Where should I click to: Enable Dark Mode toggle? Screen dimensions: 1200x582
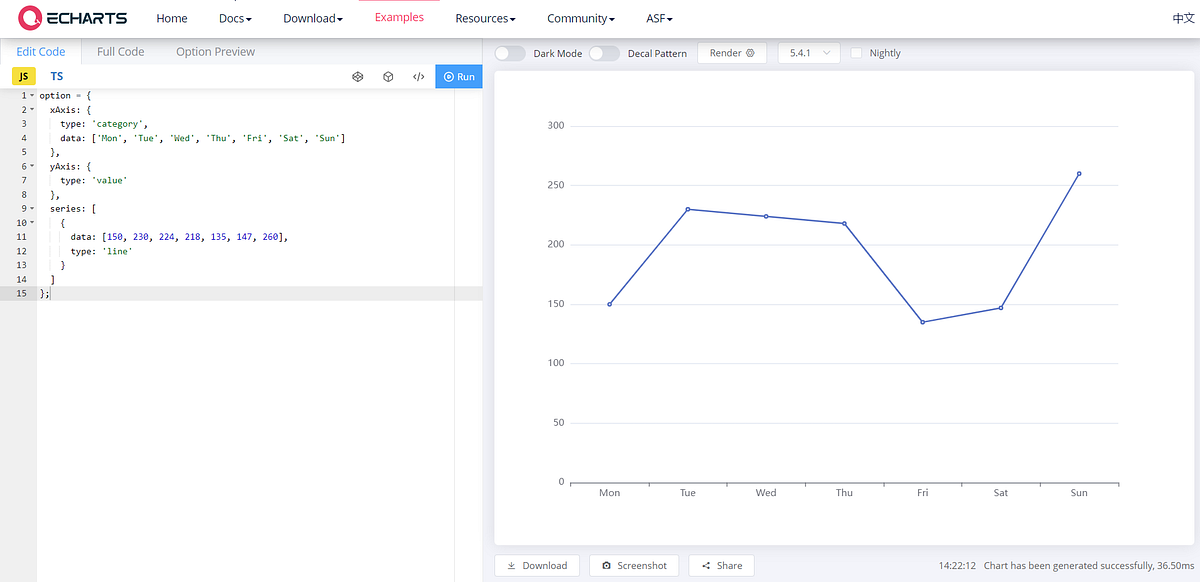(x=509, y=53)
